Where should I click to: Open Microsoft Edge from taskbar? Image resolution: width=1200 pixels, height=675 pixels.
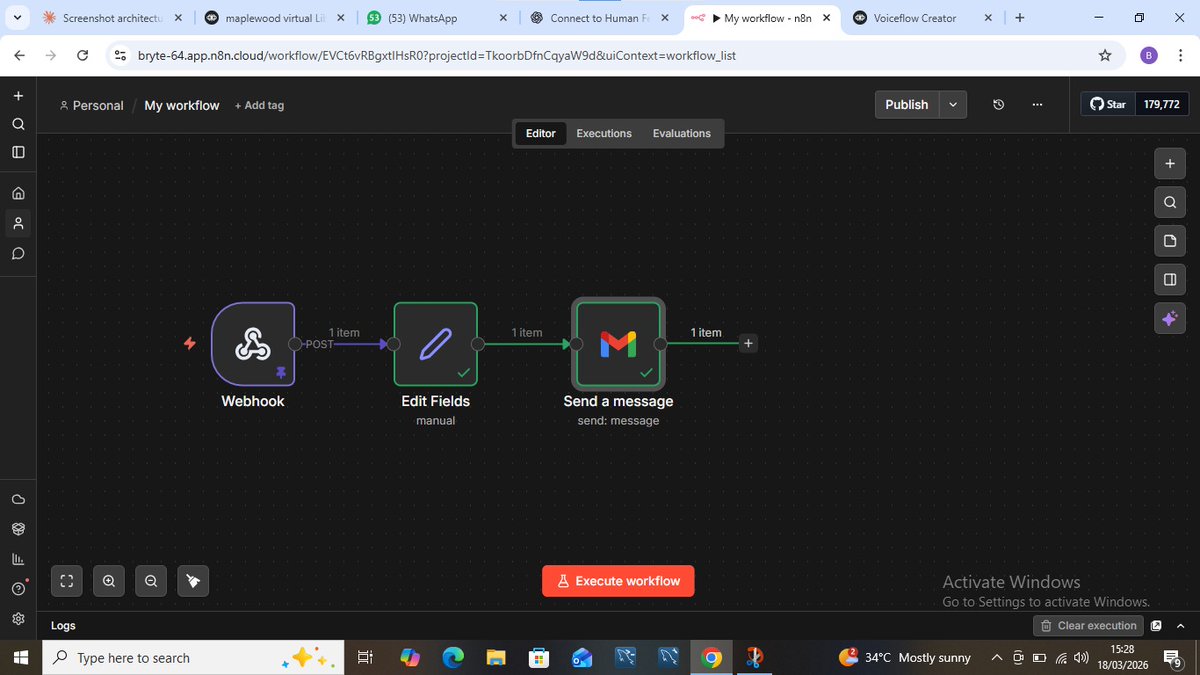(453, 658)
